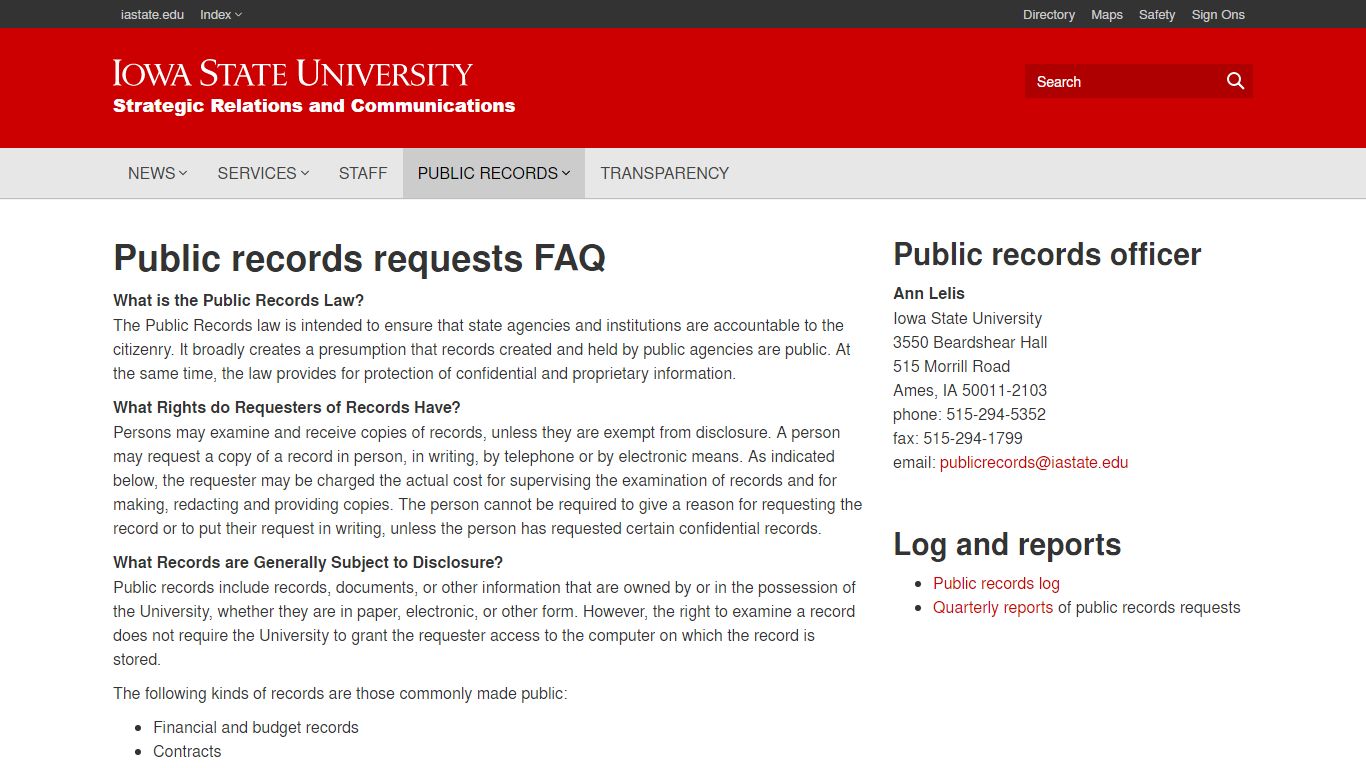1366x768 pixels.
Task: Click the '515 Morrill Road' address line
Action: point(952,366)
